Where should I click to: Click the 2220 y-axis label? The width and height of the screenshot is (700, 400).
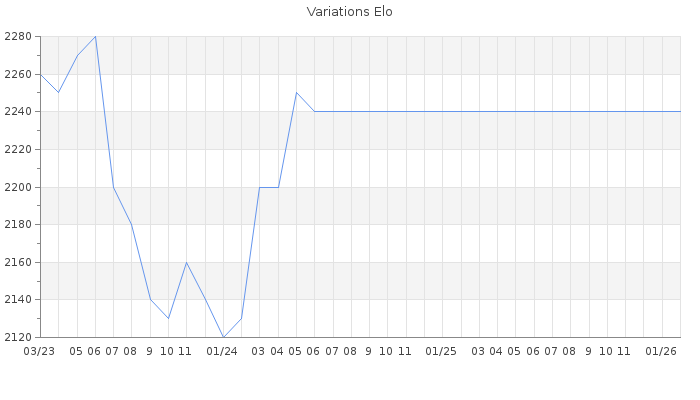pyautogui.click(x=18, y=149)
